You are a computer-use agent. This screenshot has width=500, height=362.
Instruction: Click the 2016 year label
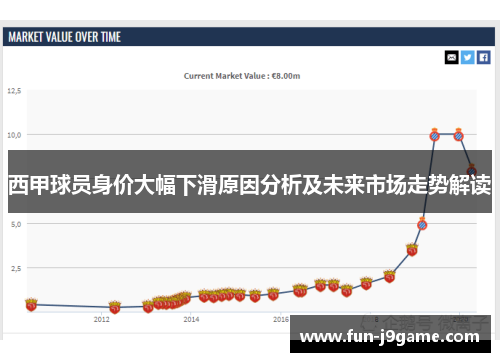pos(281,319)
